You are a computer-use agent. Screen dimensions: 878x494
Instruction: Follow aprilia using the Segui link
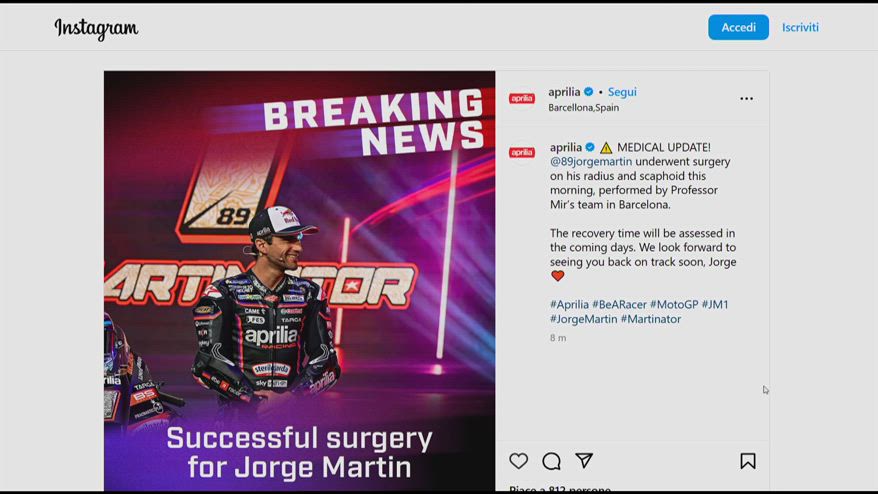click(622, 92)
